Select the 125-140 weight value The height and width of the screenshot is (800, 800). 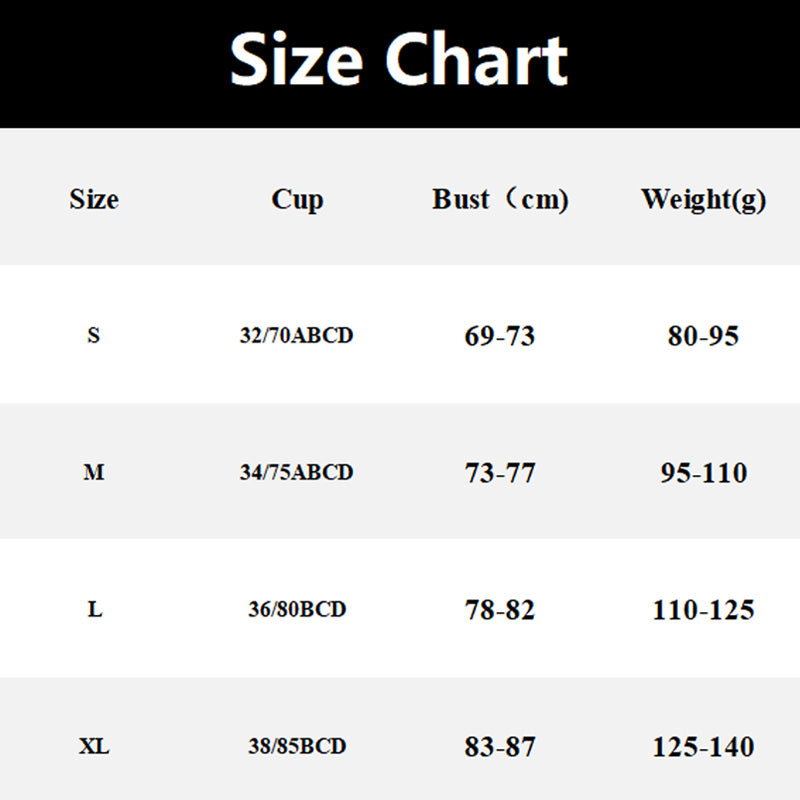(x=703, y=746)
